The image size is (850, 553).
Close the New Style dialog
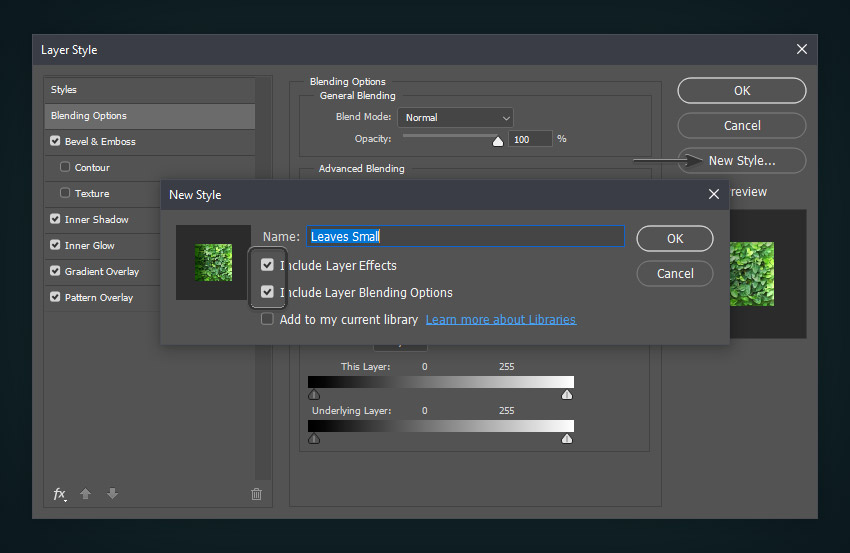click(714, 195)
